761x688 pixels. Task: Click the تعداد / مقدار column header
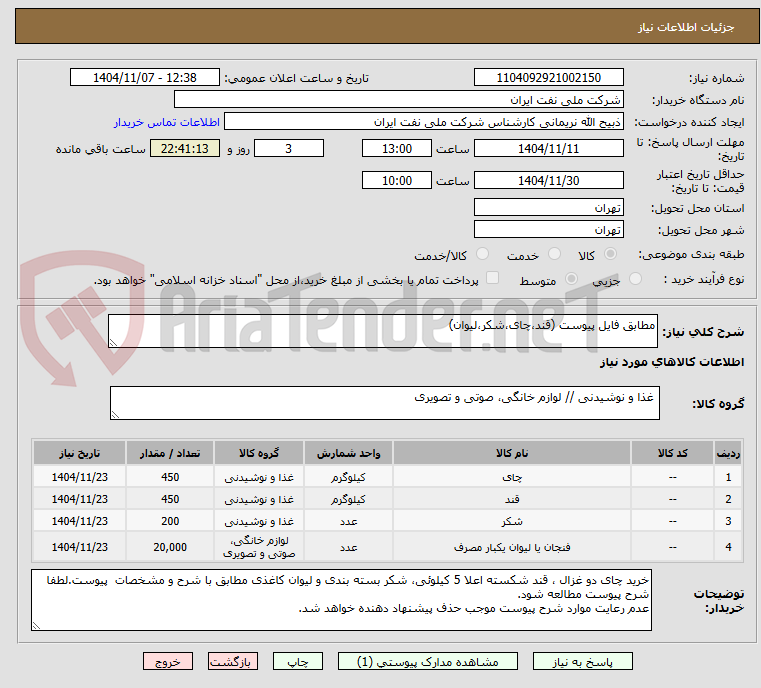[x=170, y=453]
